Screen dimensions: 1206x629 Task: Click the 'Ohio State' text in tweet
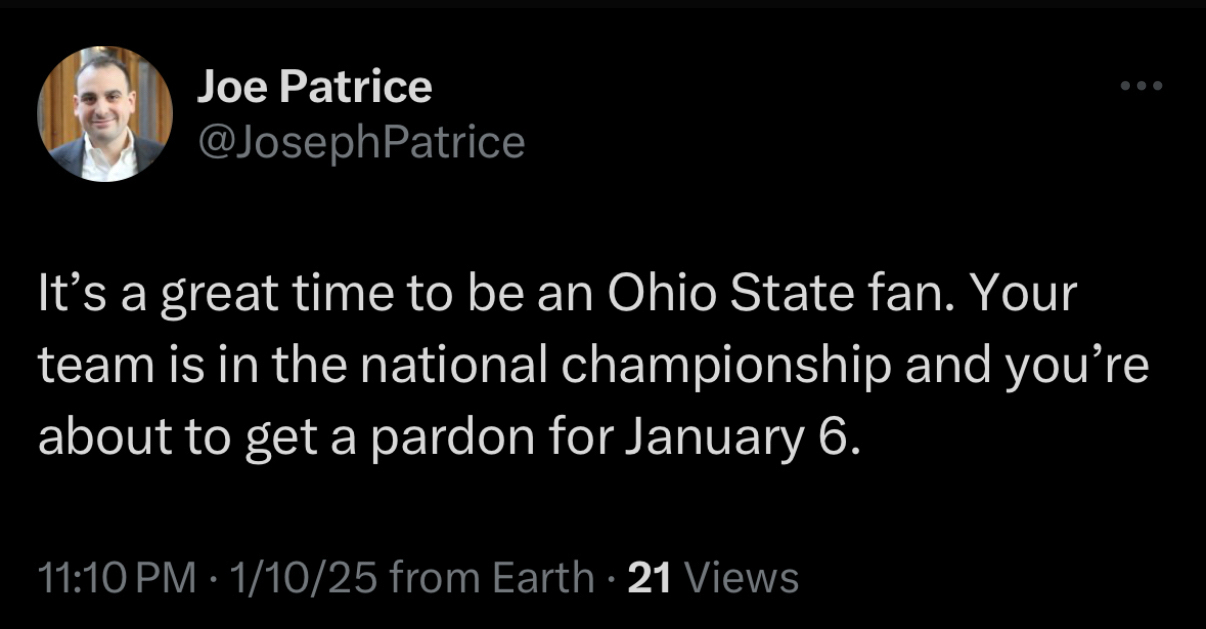[x=699, y=297]
